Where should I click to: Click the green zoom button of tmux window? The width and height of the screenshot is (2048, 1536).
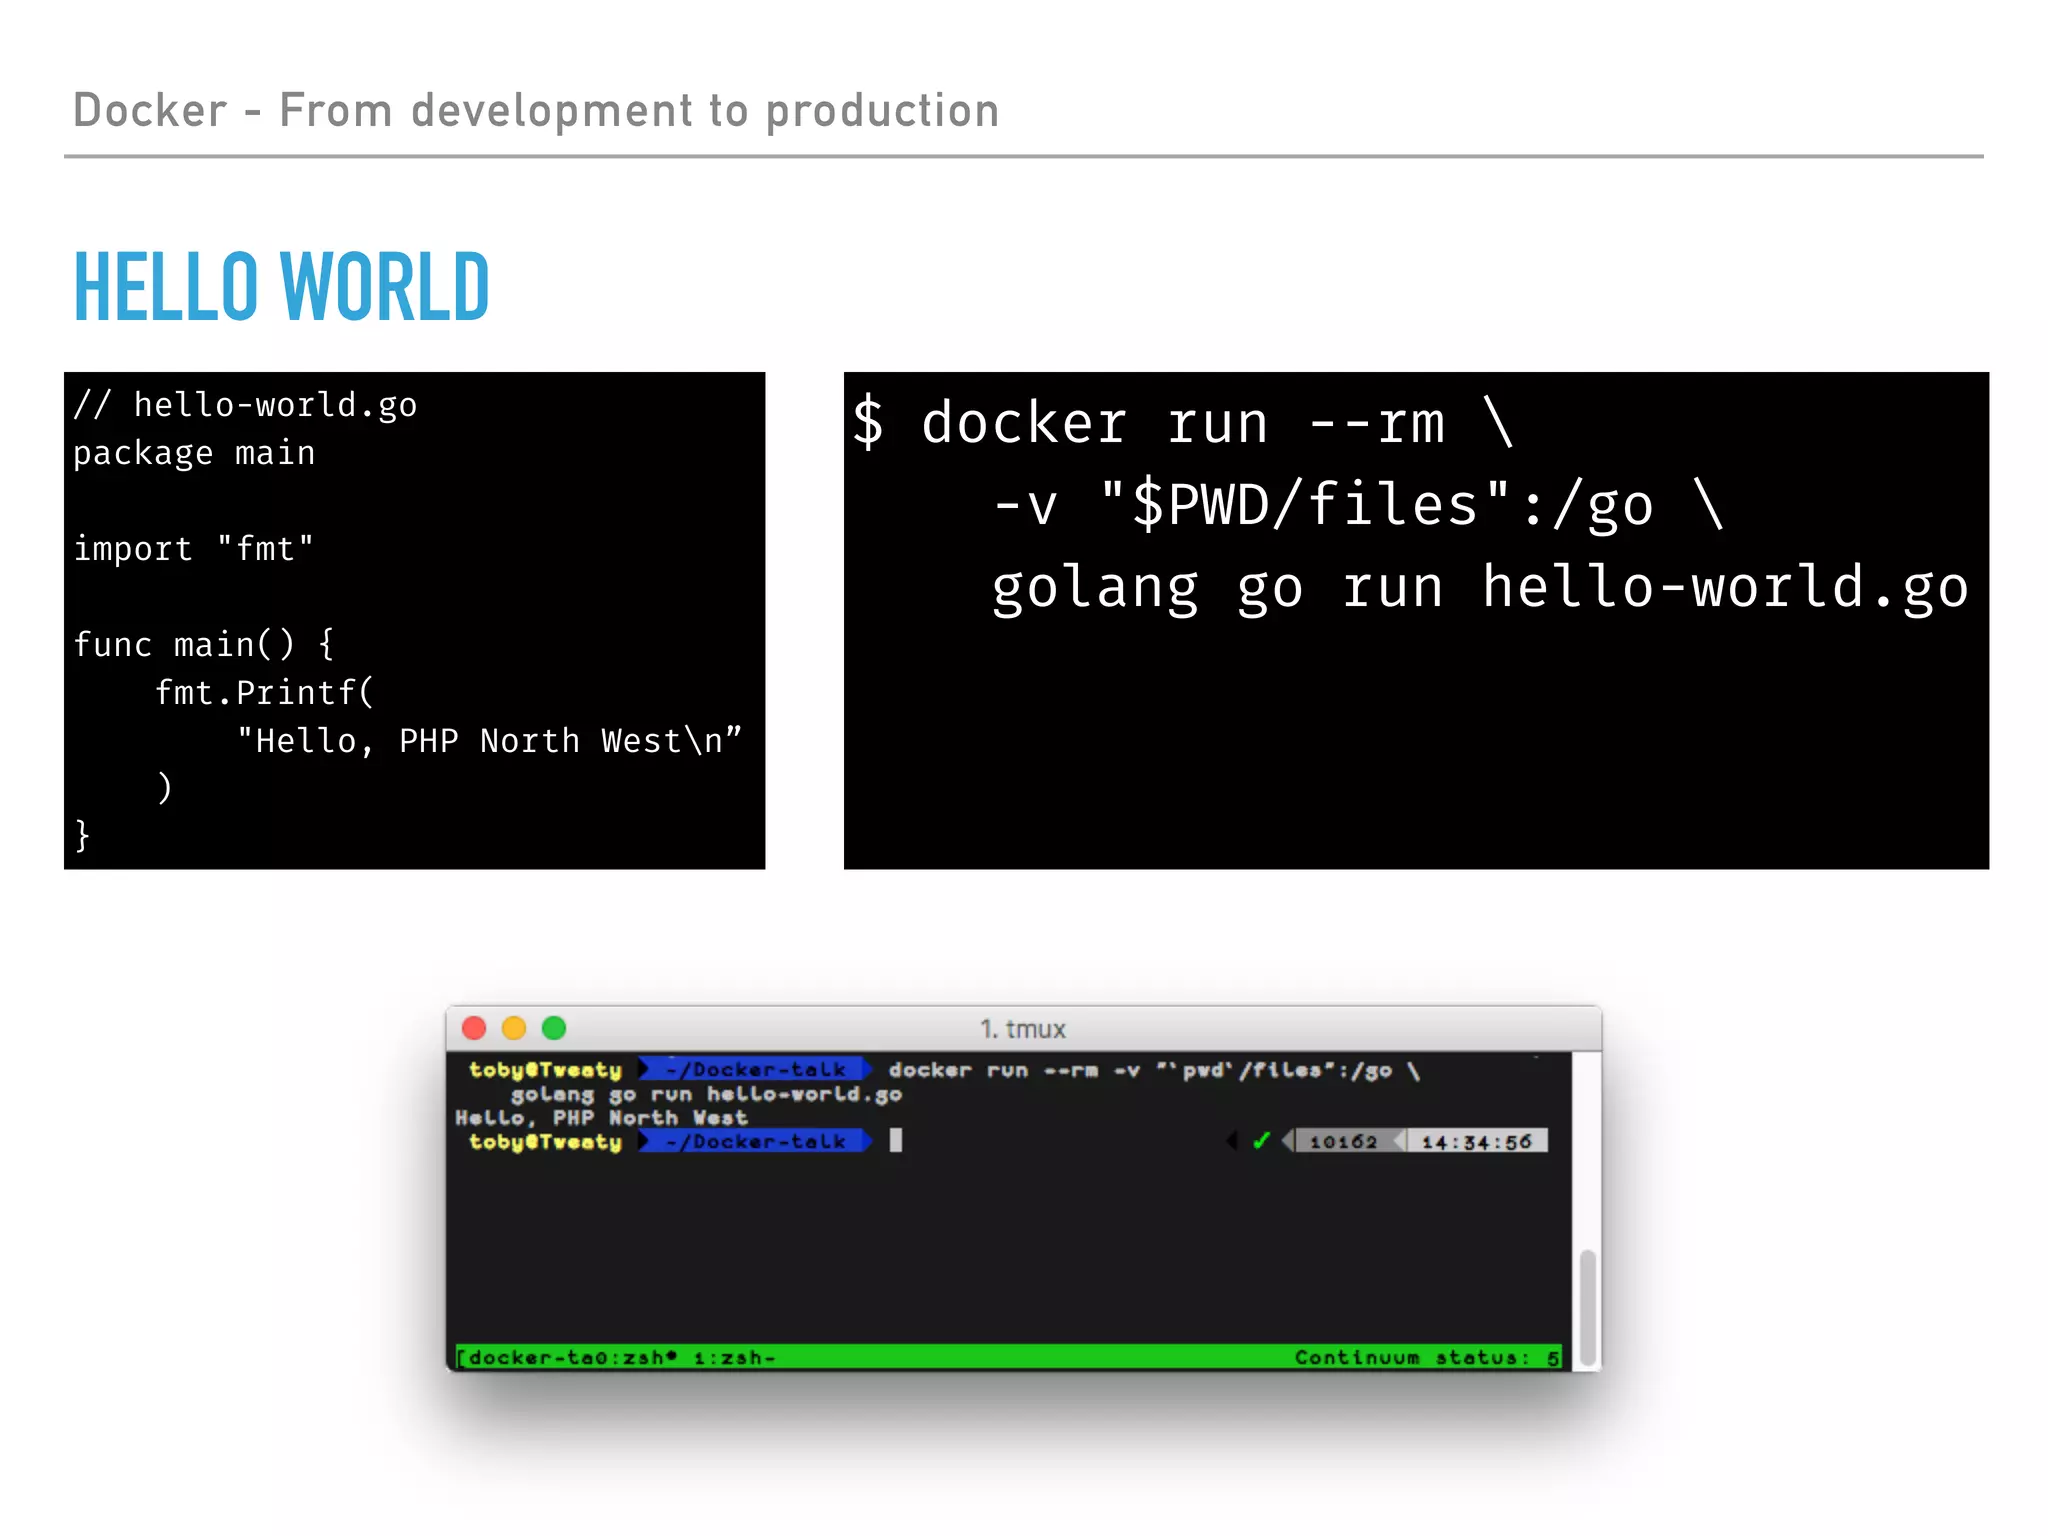pos(554,1028)
